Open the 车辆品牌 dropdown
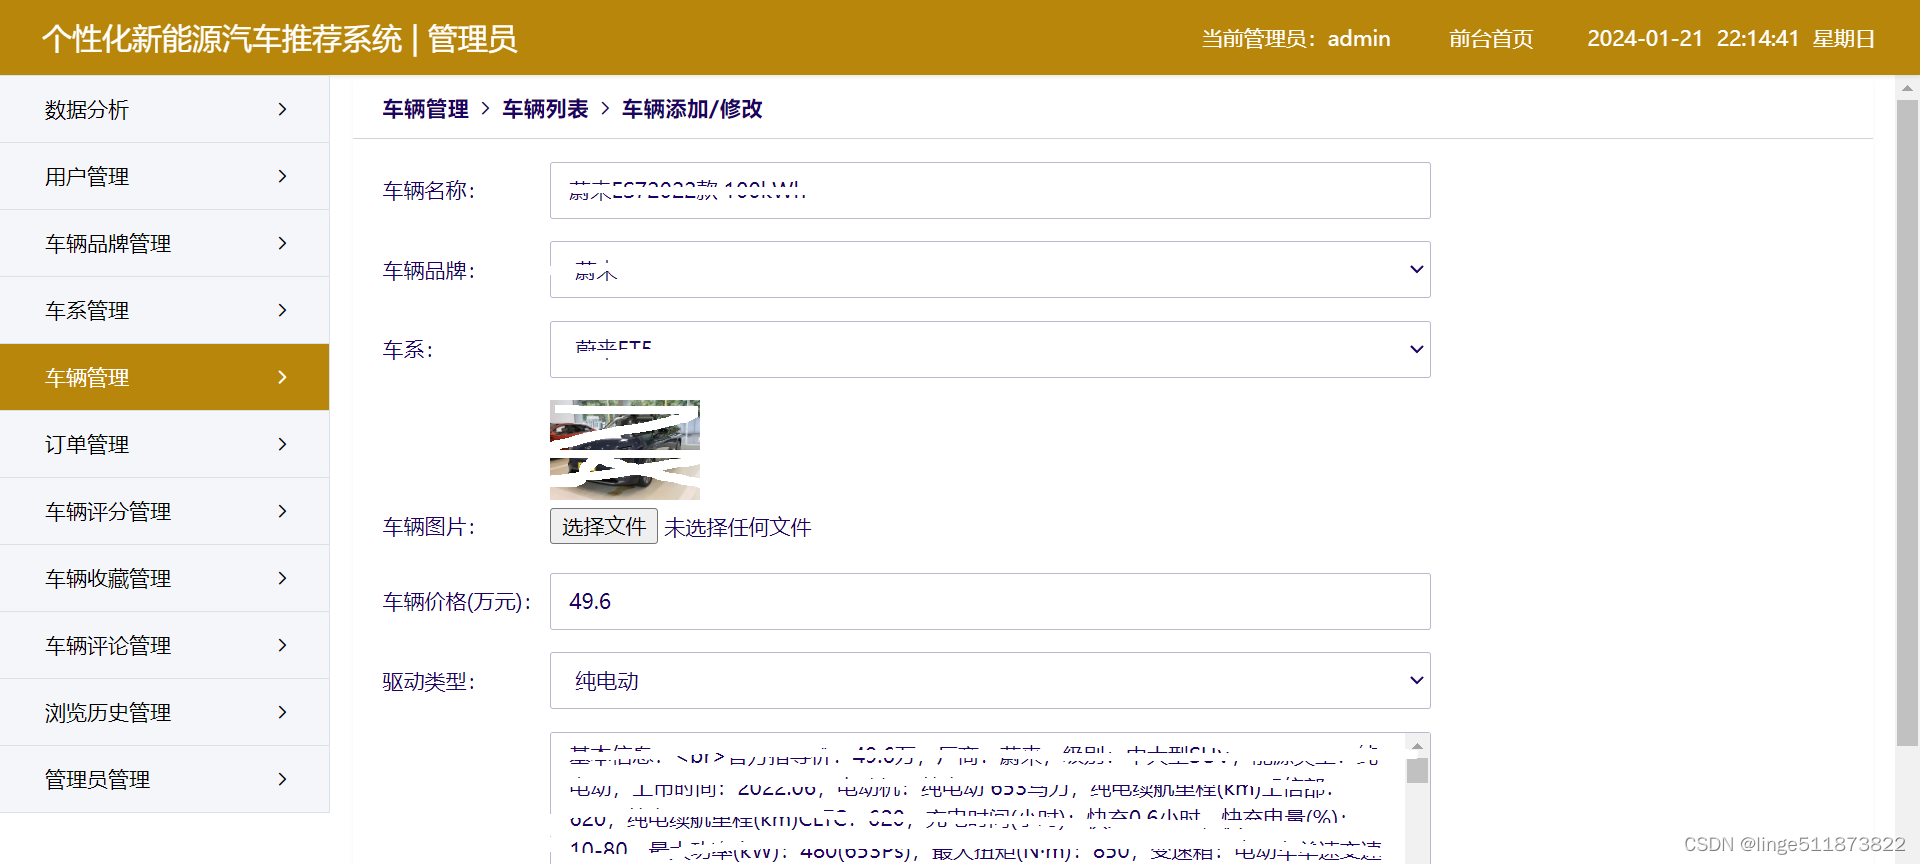 [990, 269]
